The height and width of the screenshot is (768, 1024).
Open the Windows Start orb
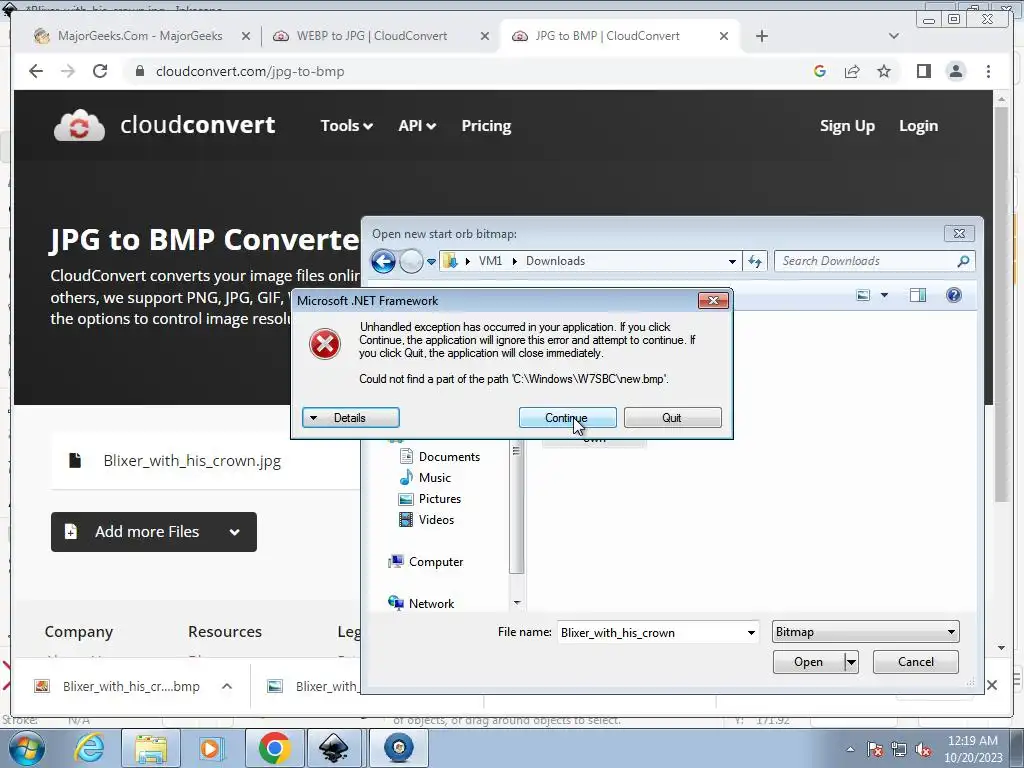(27, 748)
